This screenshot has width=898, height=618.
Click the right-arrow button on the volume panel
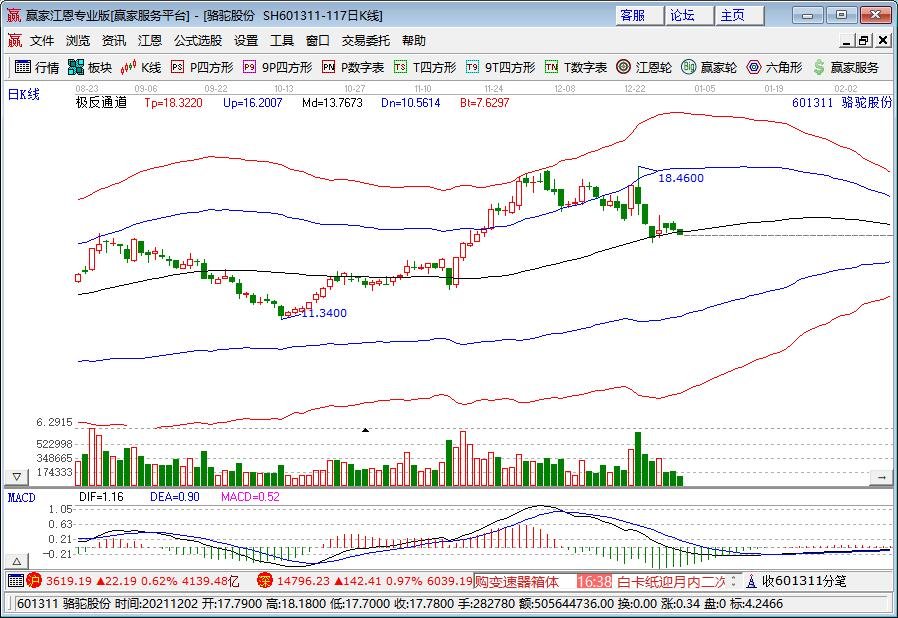pyautogui.click(x=881, y=477)
